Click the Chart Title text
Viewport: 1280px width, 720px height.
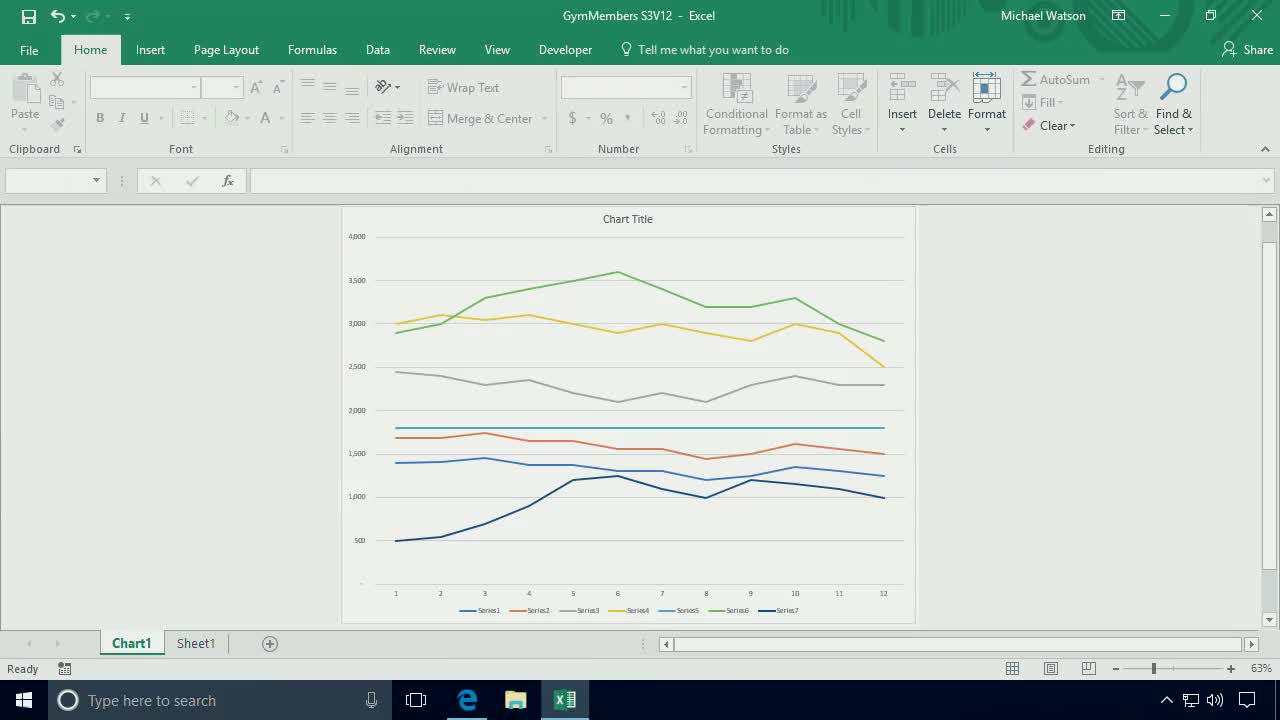[627, 219]
